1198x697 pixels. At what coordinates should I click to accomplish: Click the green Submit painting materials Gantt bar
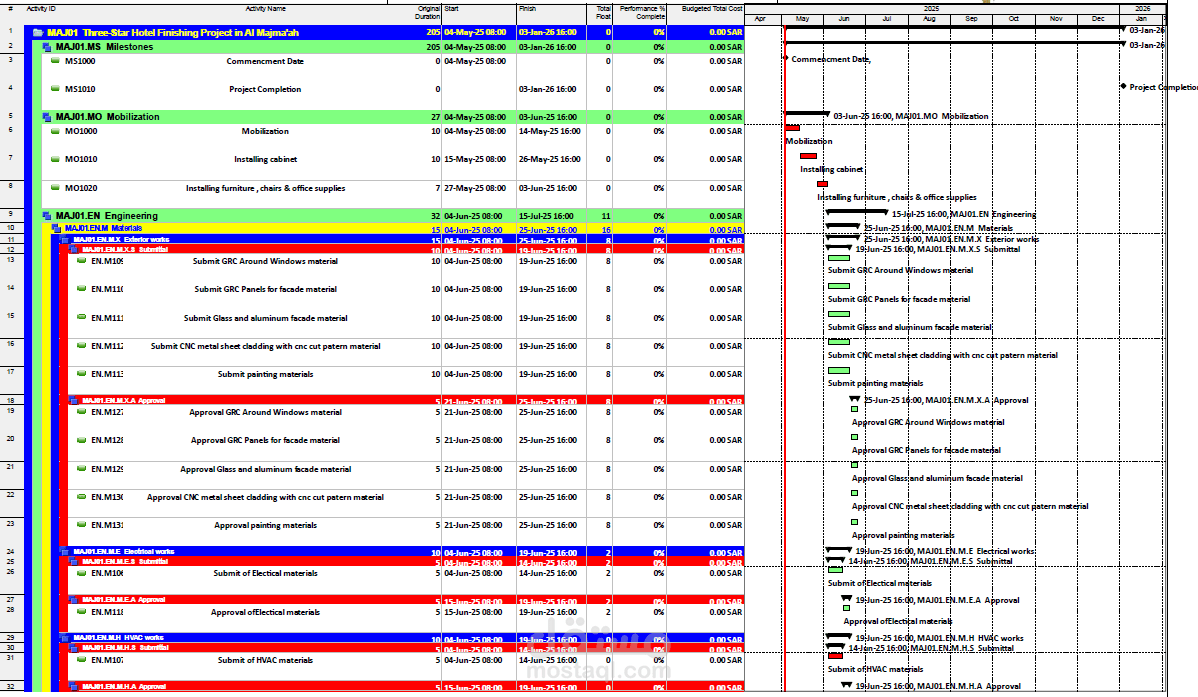839,371
